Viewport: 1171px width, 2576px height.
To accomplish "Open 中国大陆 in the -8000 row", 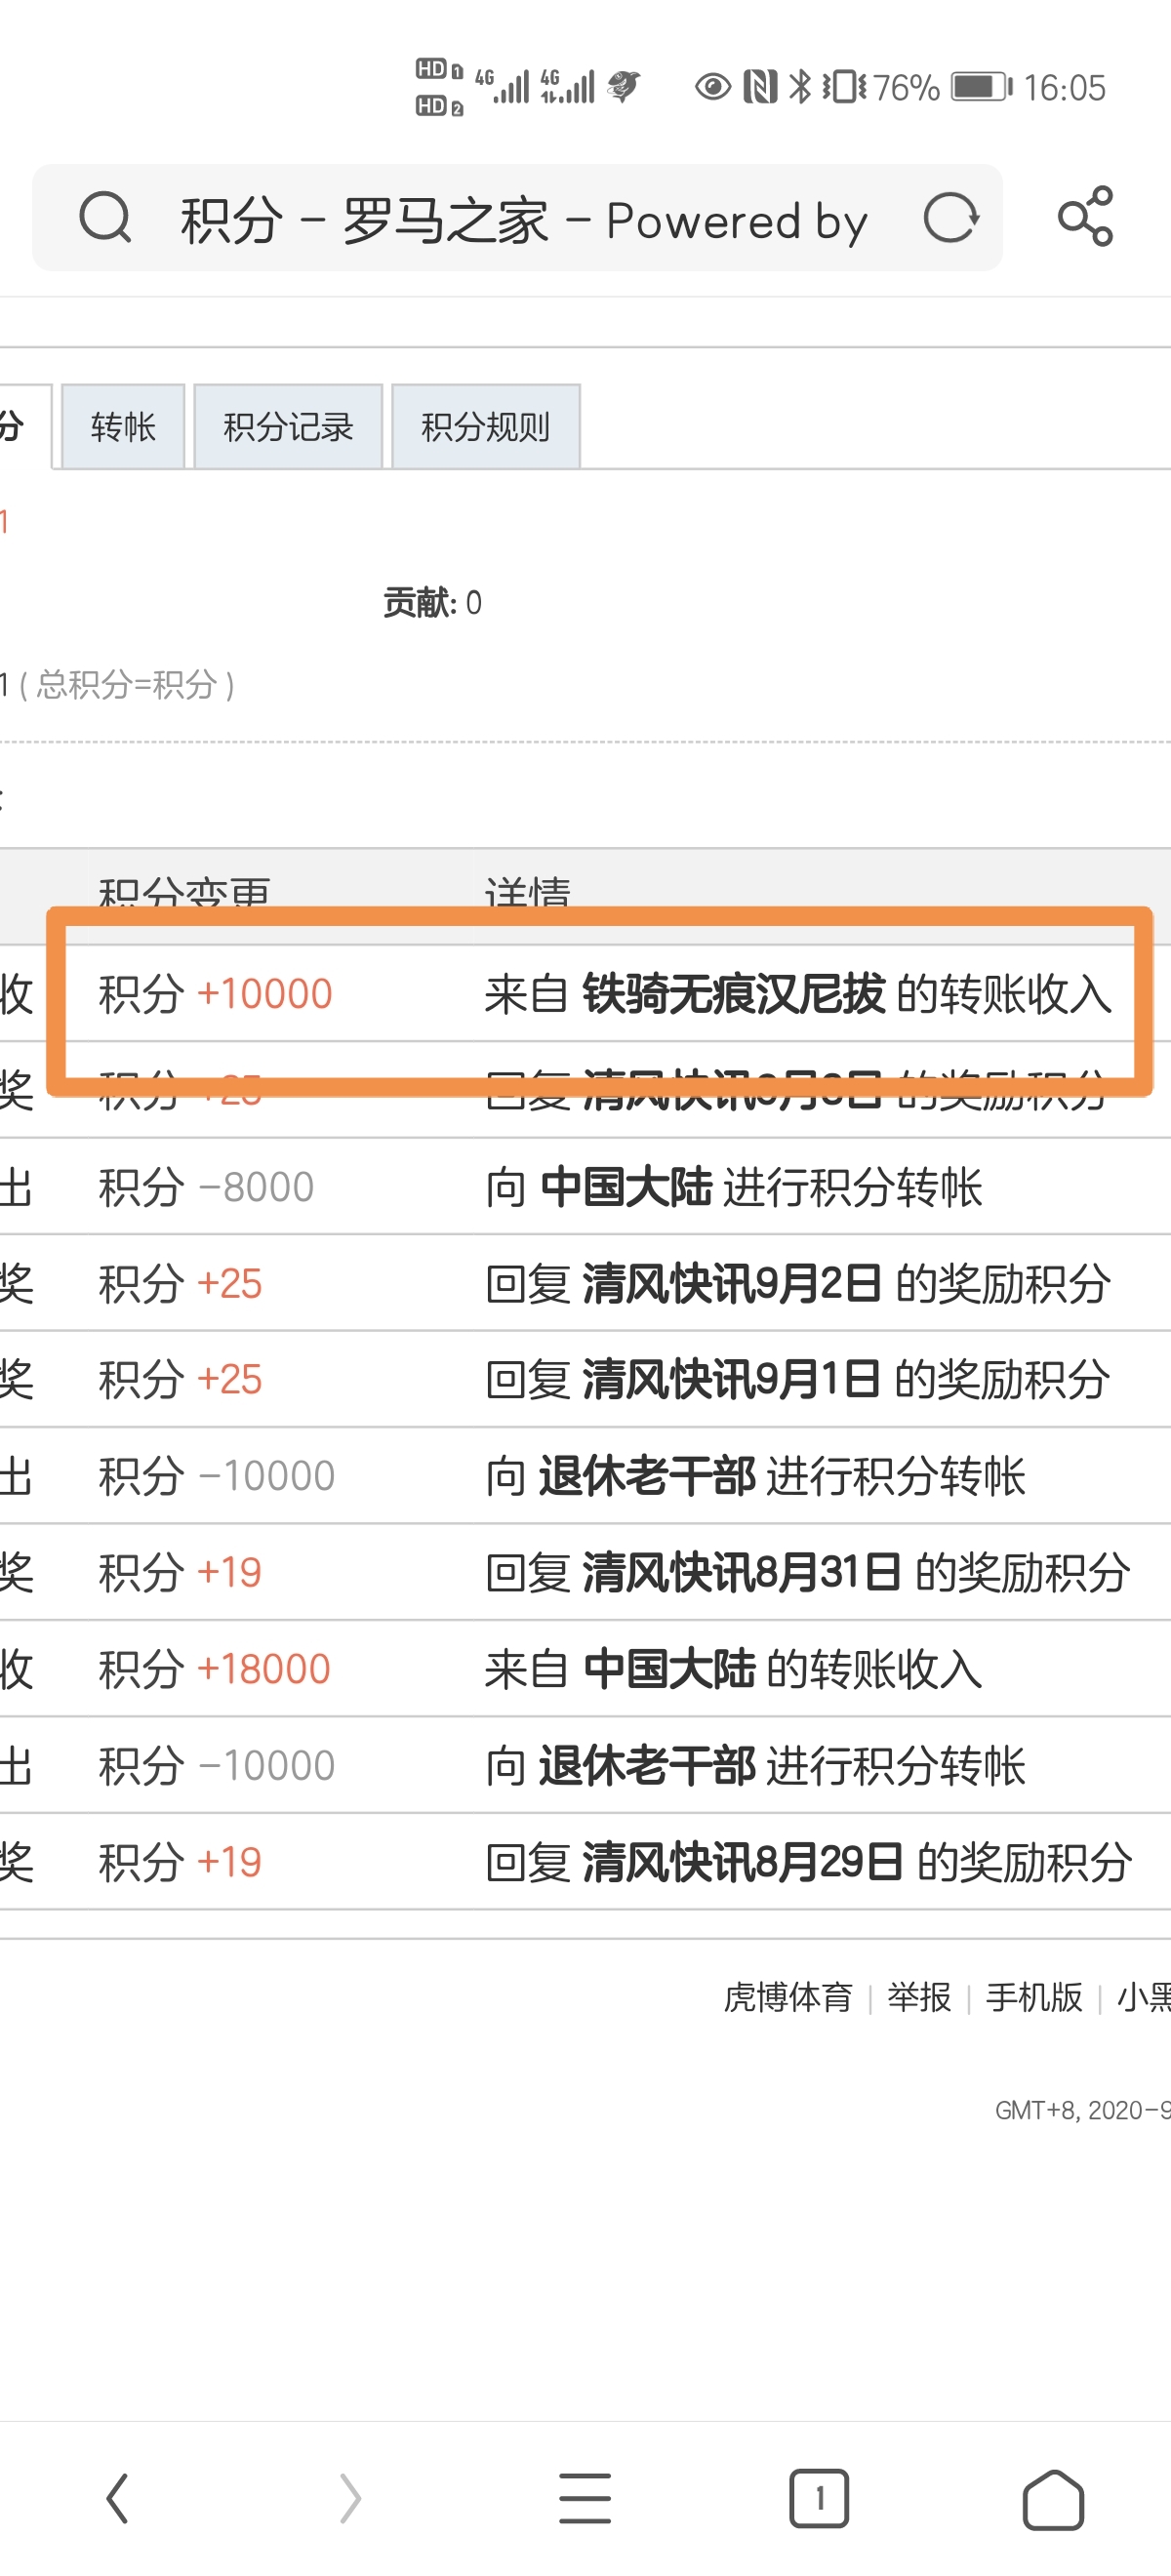I will [626, 1187].
